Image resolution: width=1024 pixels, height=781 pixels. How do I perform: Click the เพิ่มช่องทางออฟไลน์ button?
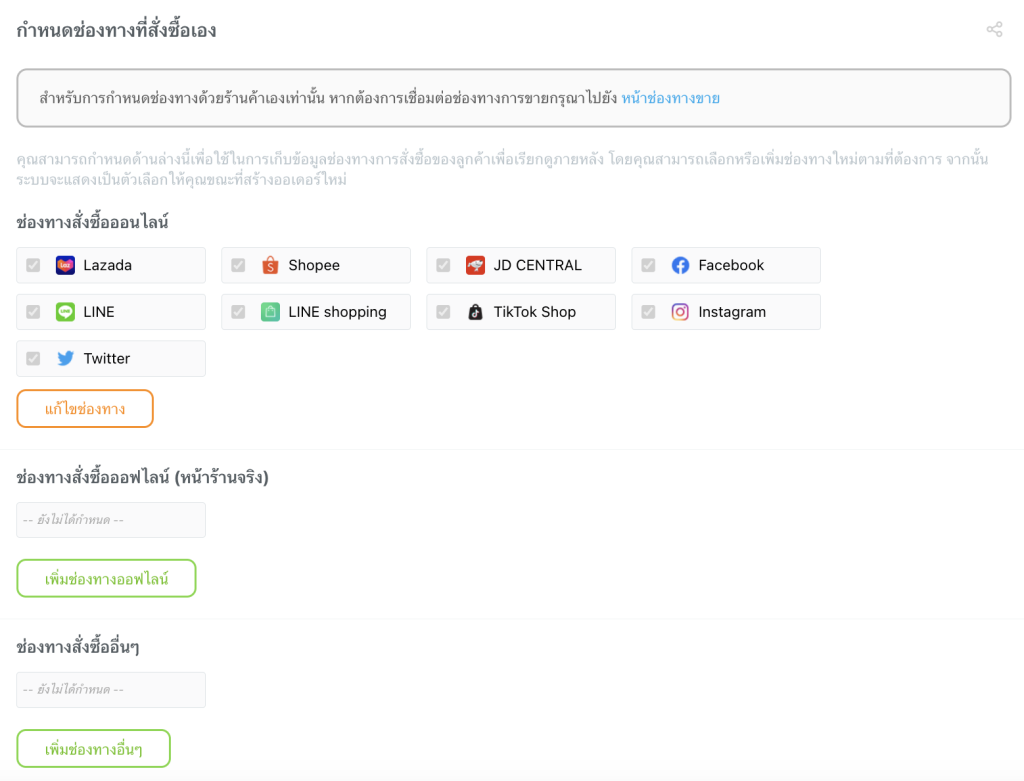tap(106, 578)
